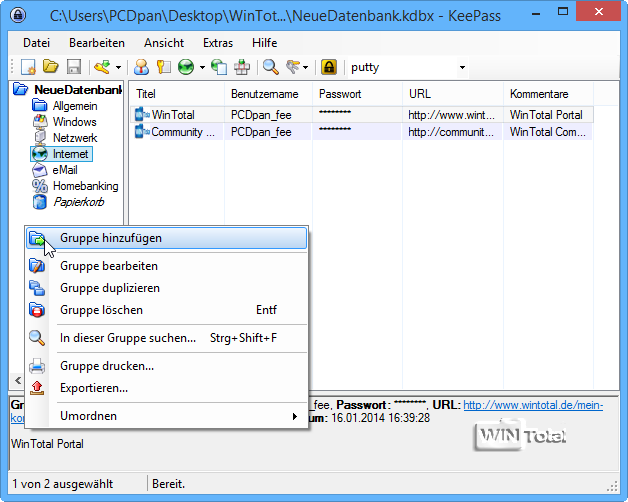Click the Save database floppy icon

tap(74, 67)
